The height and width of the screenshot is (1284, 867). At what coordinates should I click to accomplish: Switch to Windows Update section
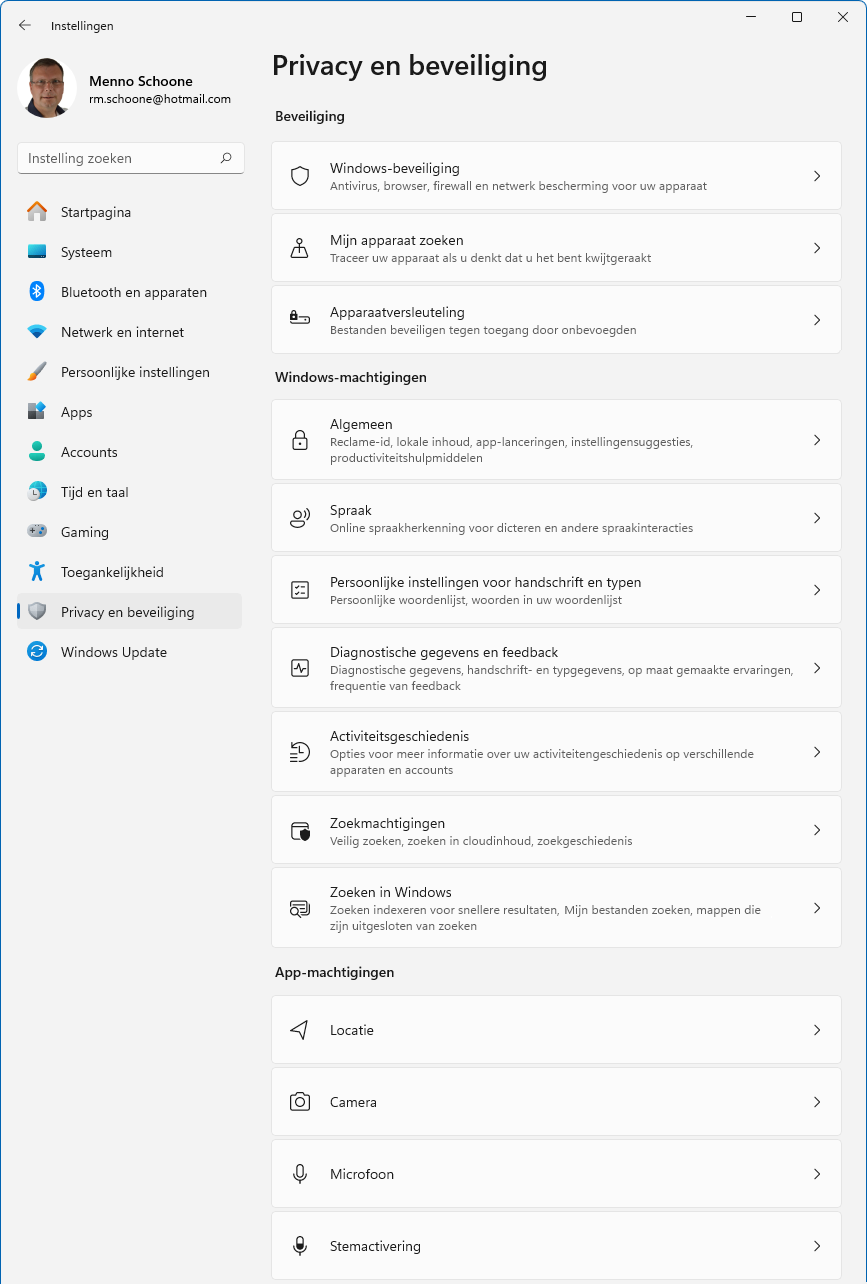(129, 652)
